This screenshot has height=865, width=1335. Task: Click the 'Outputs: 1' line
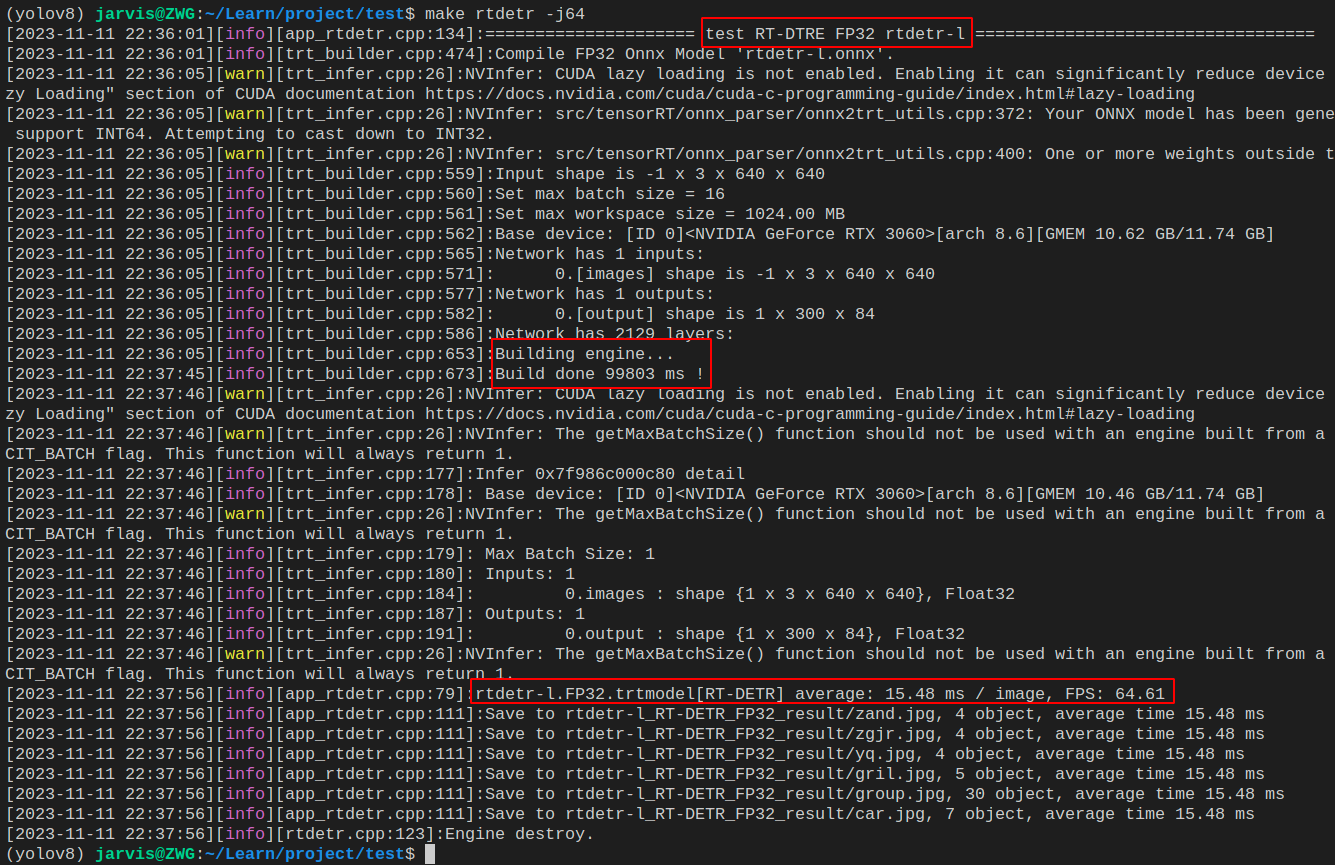pos(535,614)
